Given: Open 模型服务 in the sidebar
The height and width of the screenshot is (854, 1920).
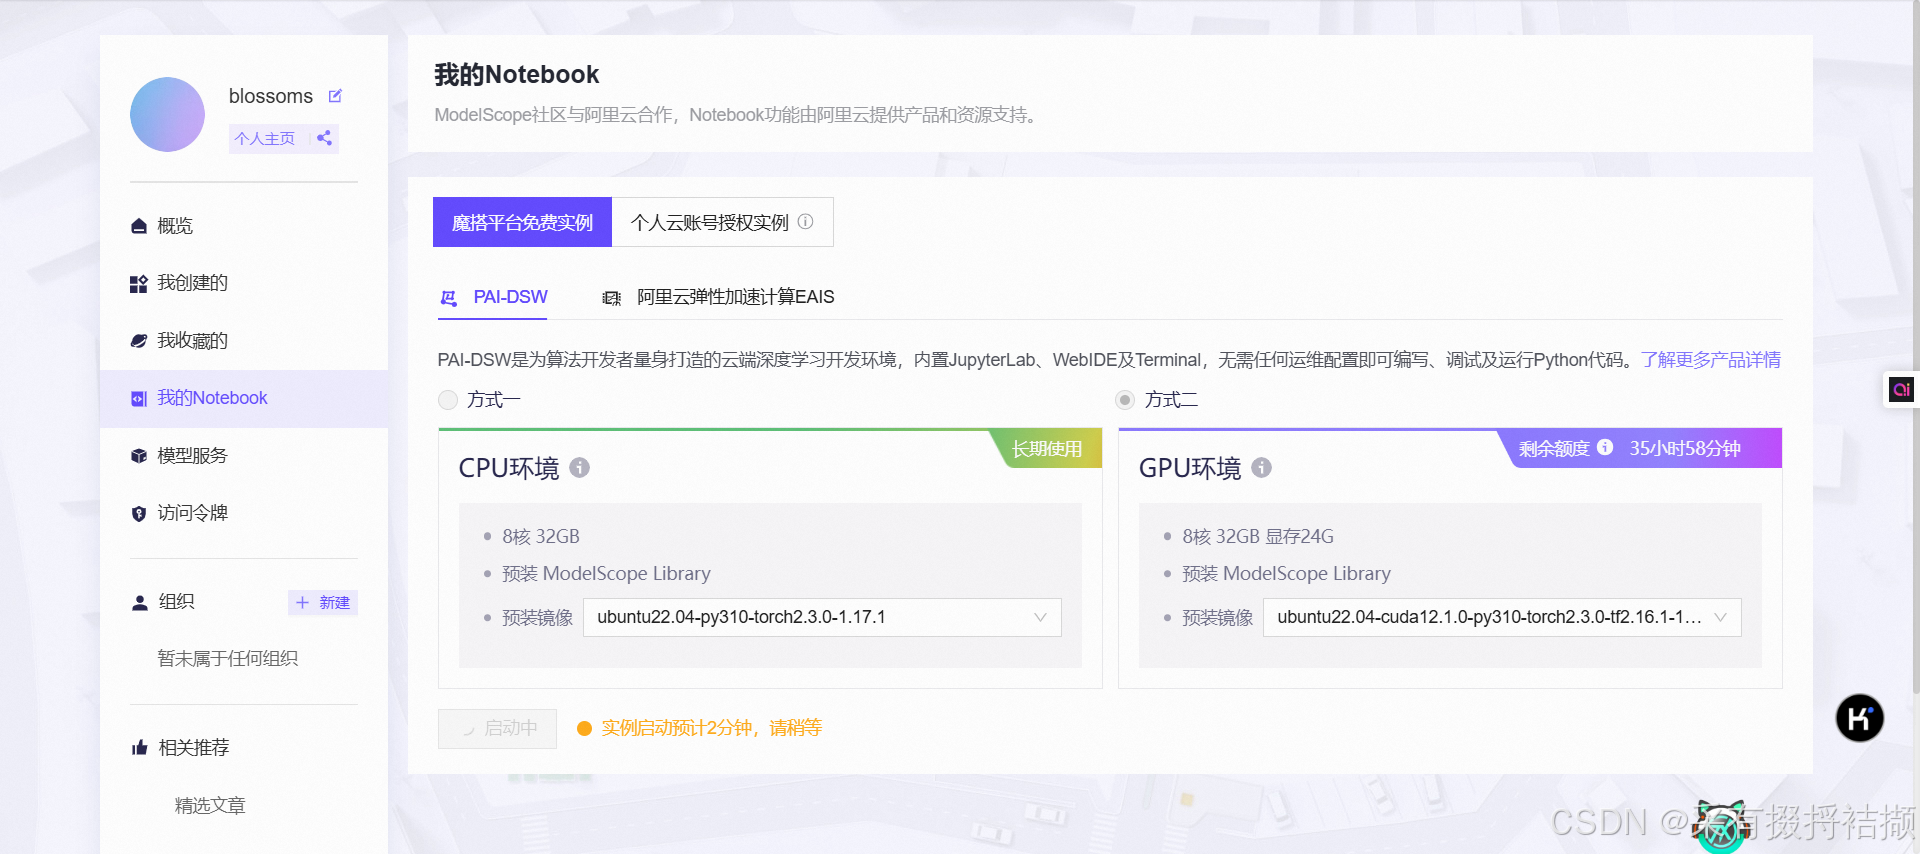Looking at the screenshot, I should [244, 456].
